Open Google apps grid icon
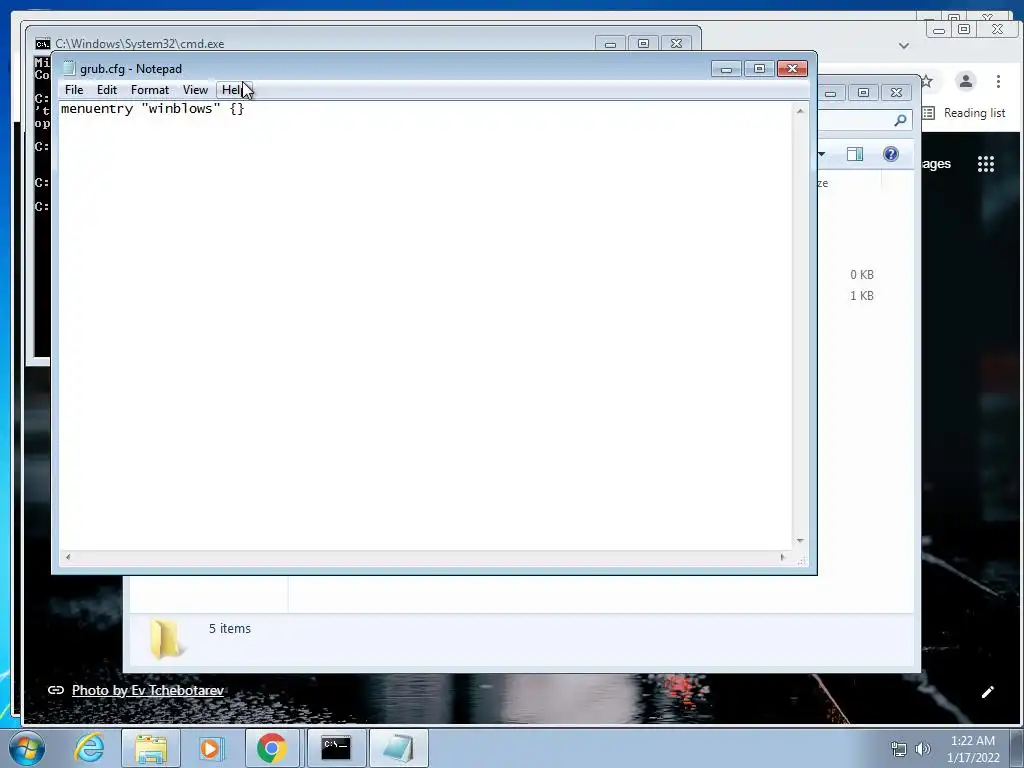This screenshot has height=768, width=1024. pos(985,164)
